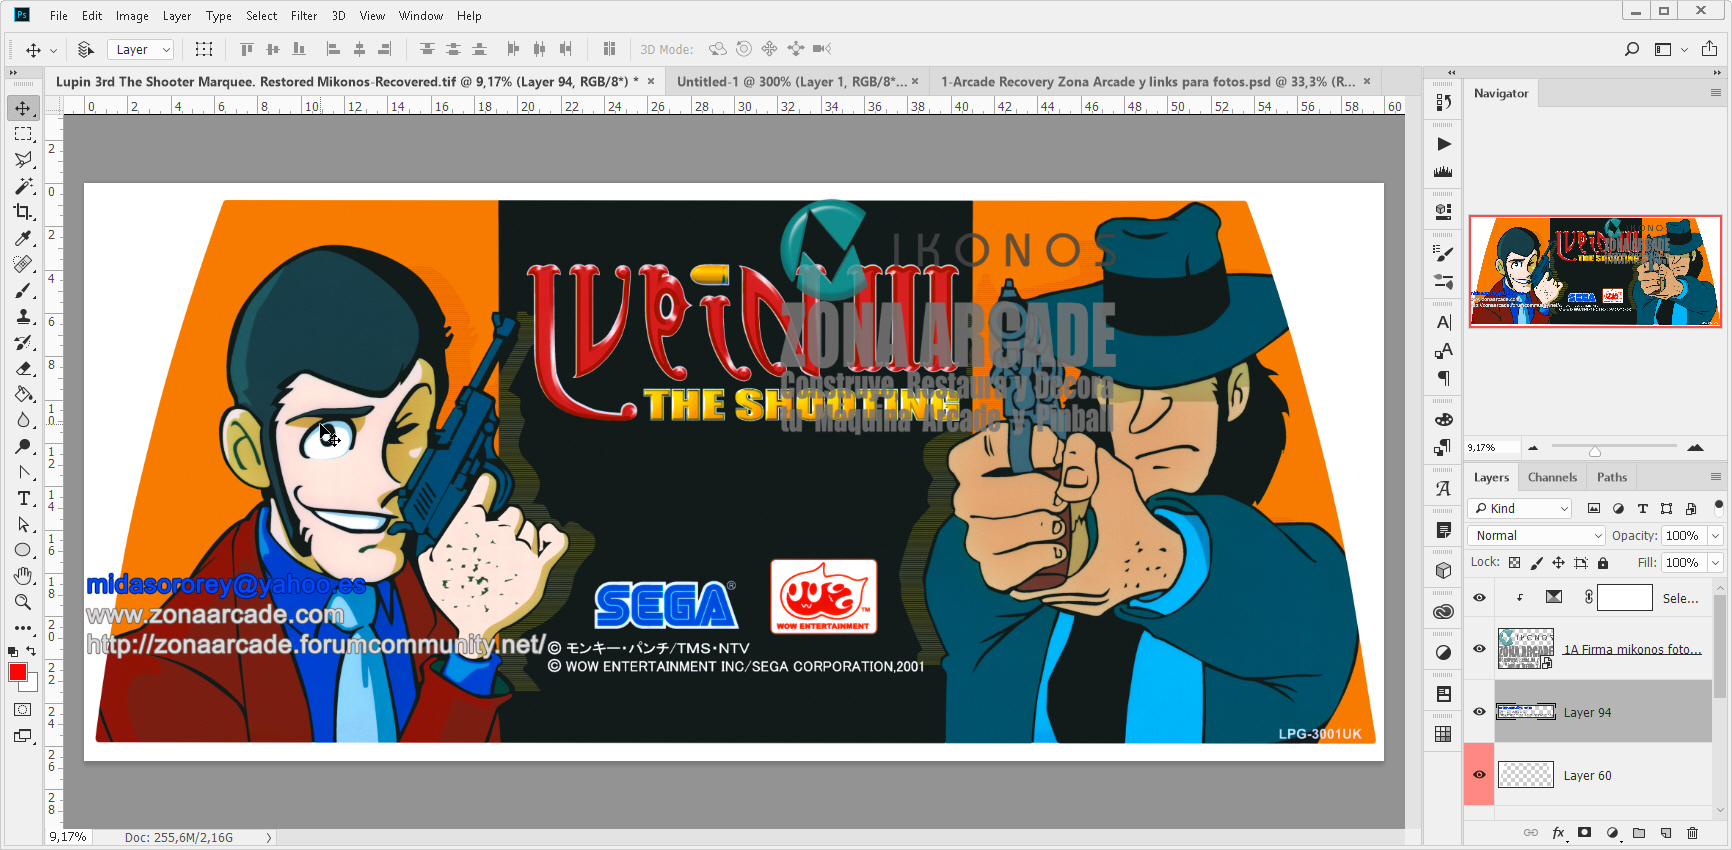Select the Magic Wand tool
The width and height of the screenshot is (1732, 850).
pyautogui.click(x=23, y=186)
